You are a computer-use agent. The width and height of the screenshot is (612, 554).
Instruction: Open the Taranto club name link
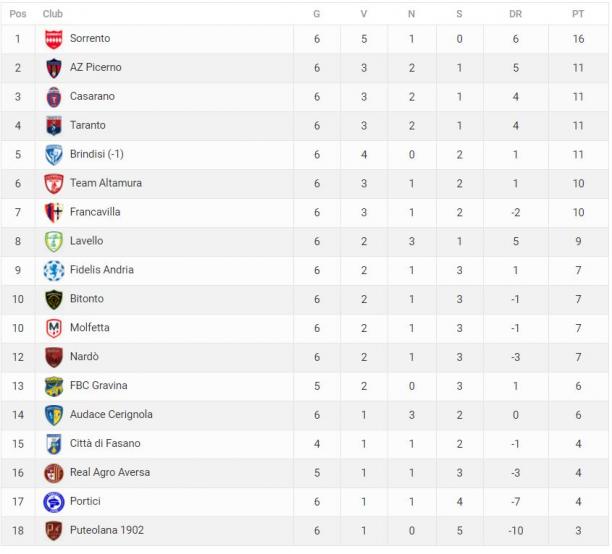tap(87, 125)
